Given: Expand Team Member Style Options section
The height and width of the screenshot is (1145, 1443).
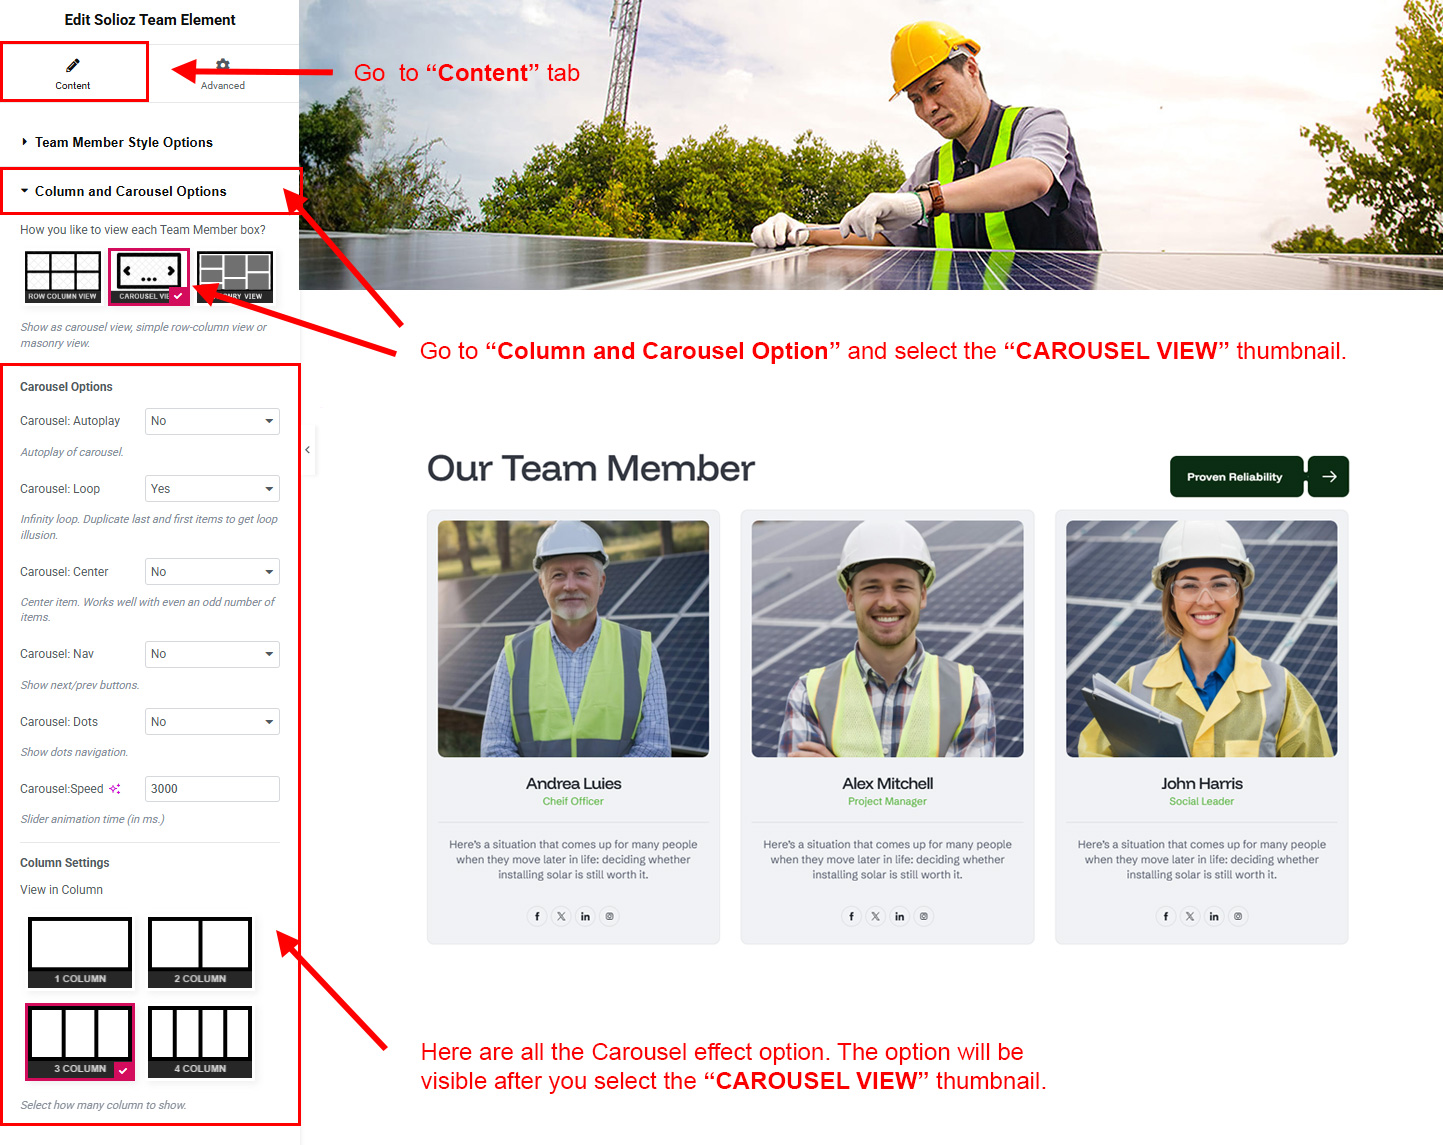Looking at the screenshot, I should [124, 142].
